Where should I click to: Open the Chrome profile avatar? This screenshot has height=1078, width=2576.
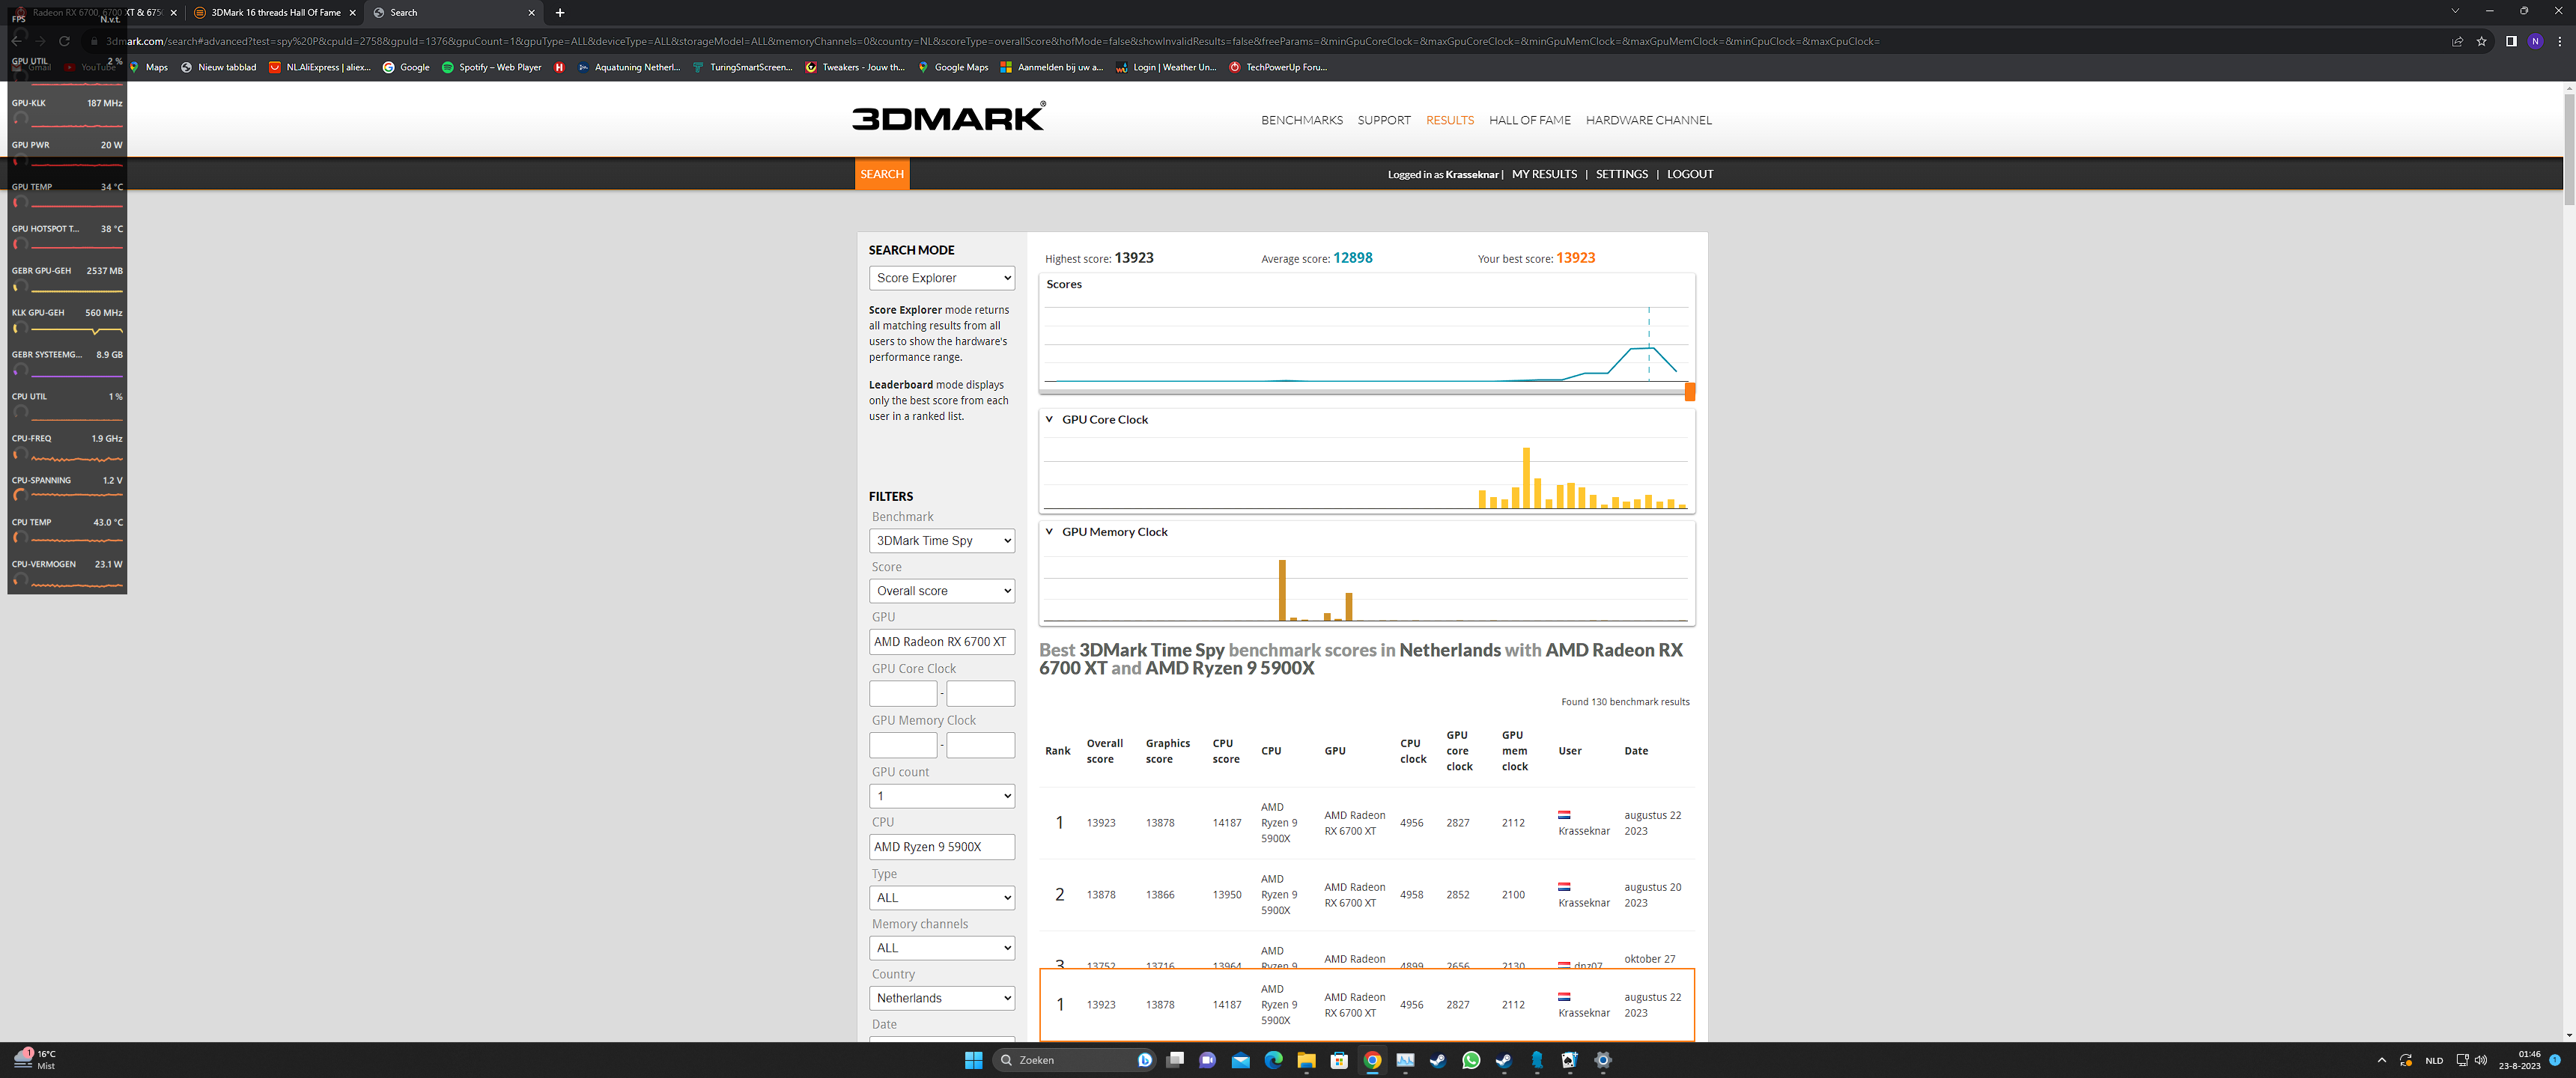[2535, 41]
